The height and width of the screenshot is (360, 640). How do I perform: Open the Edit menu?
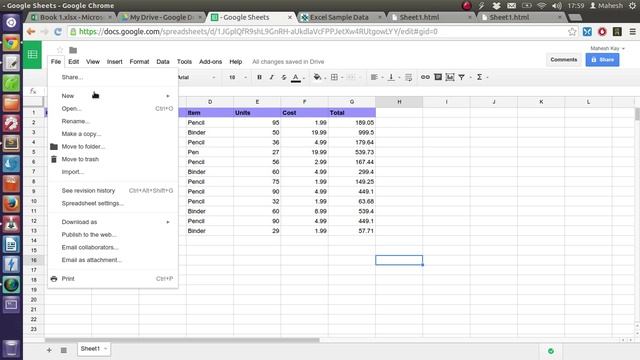click(x=73, y=62)
